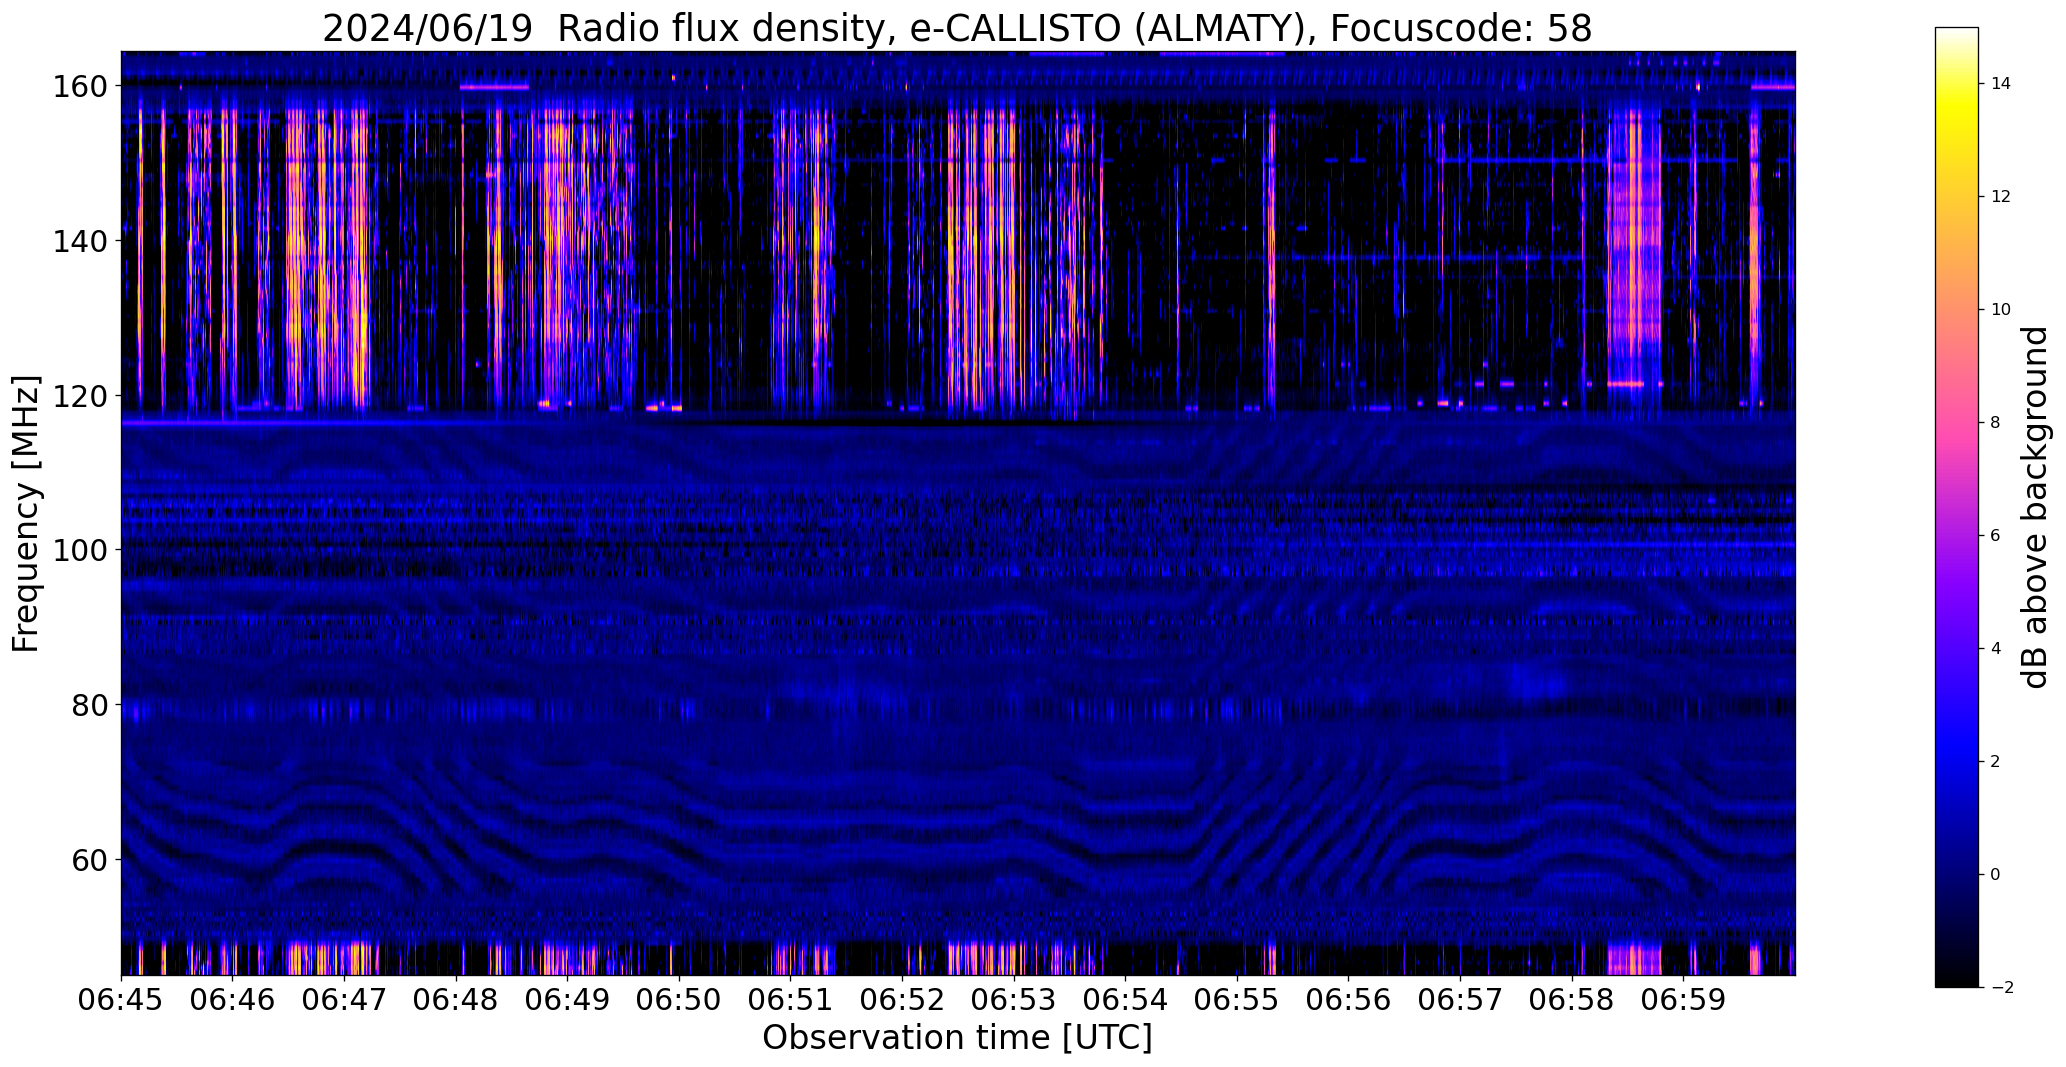Click the colorbar tick label 14
The image size is (2066, 1067).
pos(2000,84)
